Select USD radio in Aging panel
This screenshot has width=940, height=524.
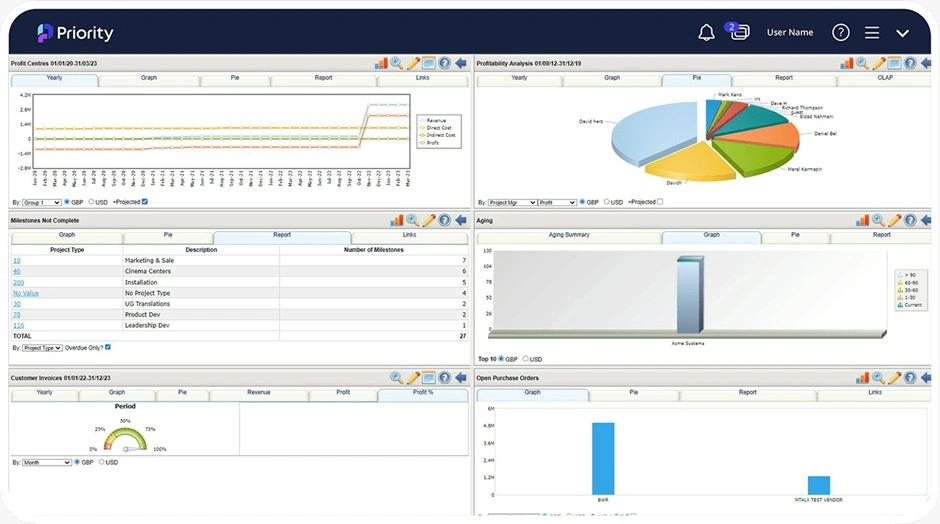[525, 359]
